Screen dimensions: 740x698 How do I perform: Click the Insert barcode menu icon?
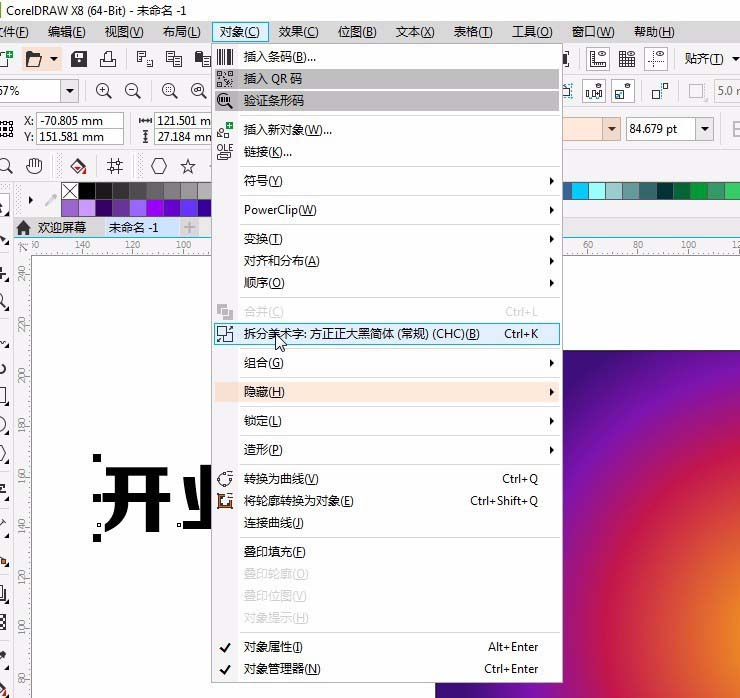click(x=225, y=57)
